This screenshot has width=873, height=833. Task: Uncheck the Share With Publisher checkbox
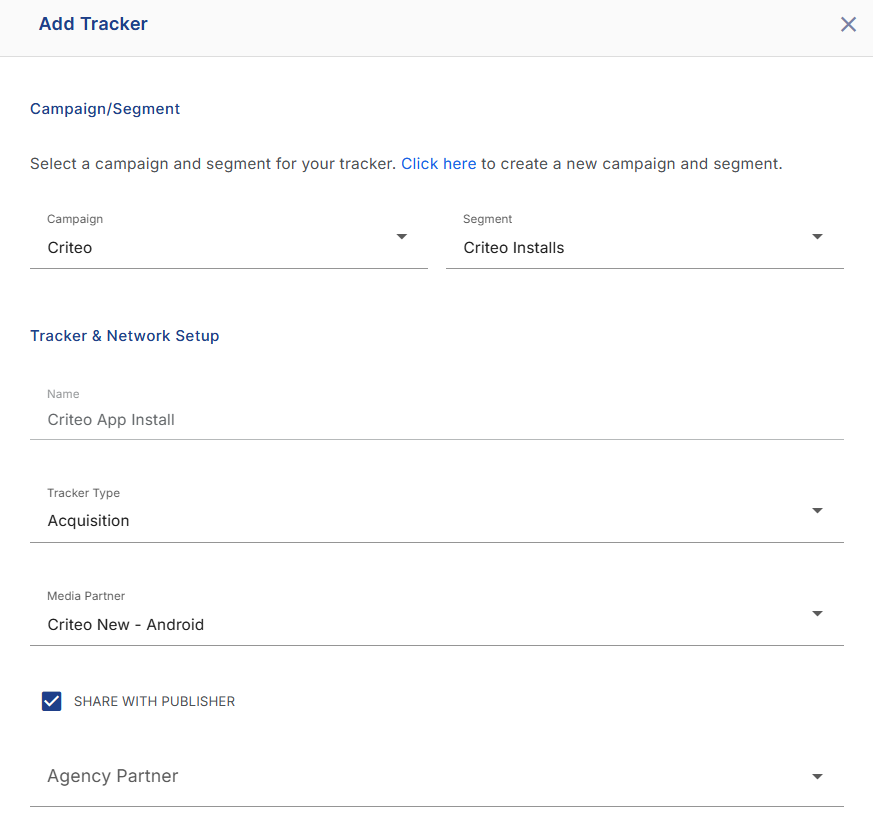52,701
